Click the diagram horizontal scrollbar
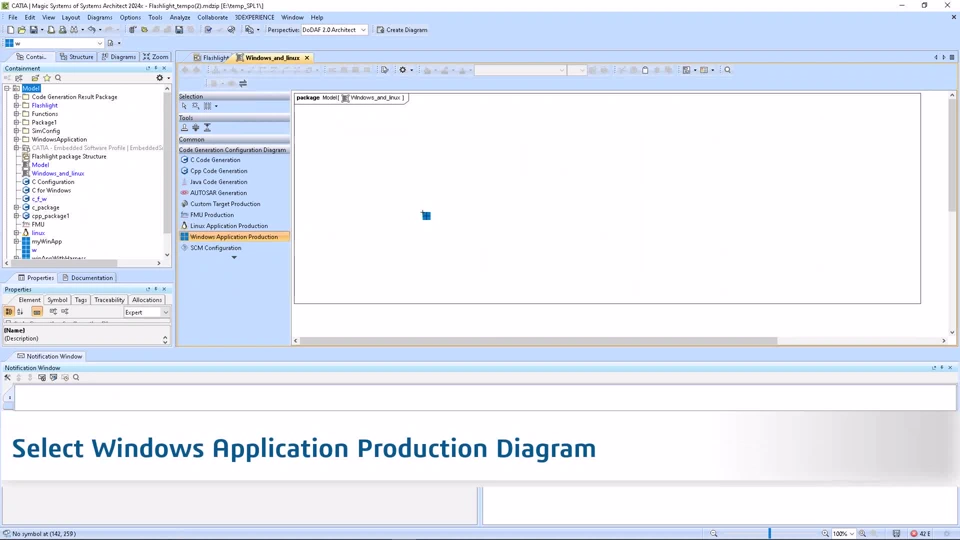 538,341
